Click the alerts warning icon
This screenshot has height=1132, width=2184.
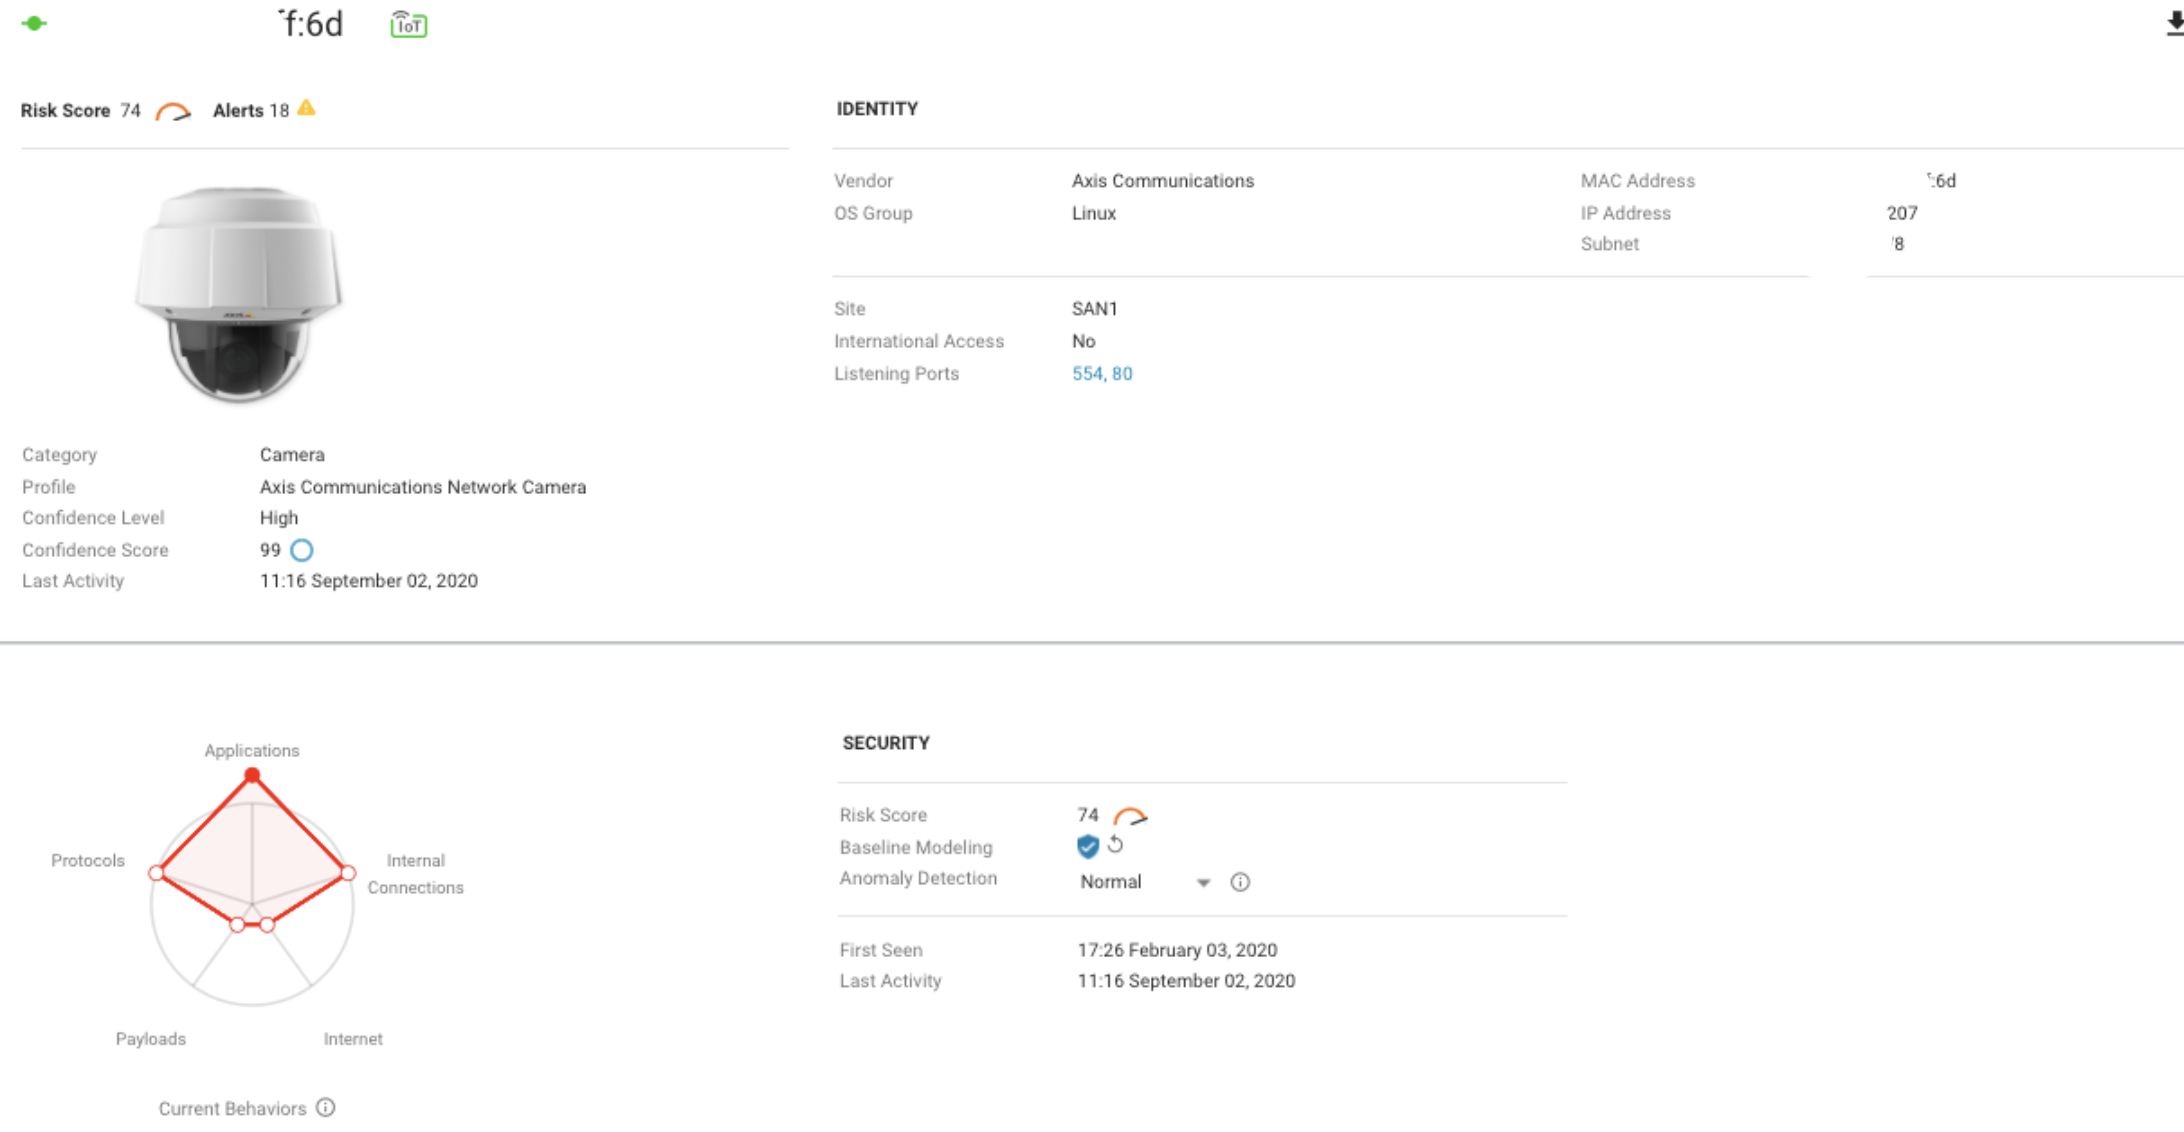(307, 108)
